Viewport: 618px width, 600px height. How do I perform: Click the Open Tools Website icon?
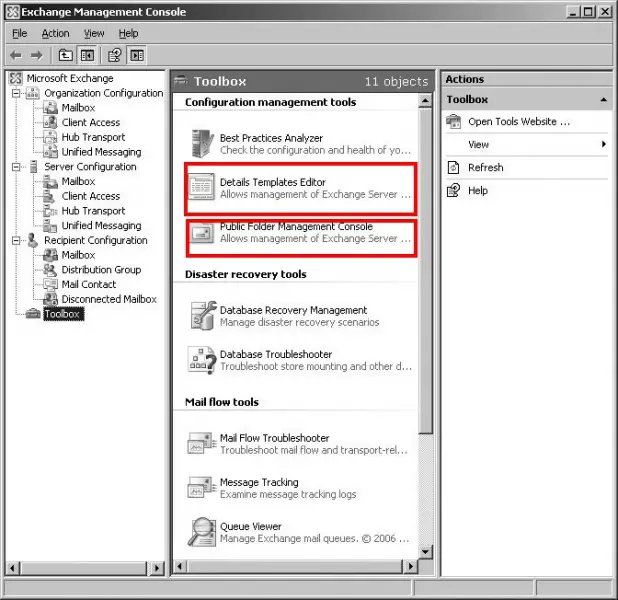(x=453, y=121)
